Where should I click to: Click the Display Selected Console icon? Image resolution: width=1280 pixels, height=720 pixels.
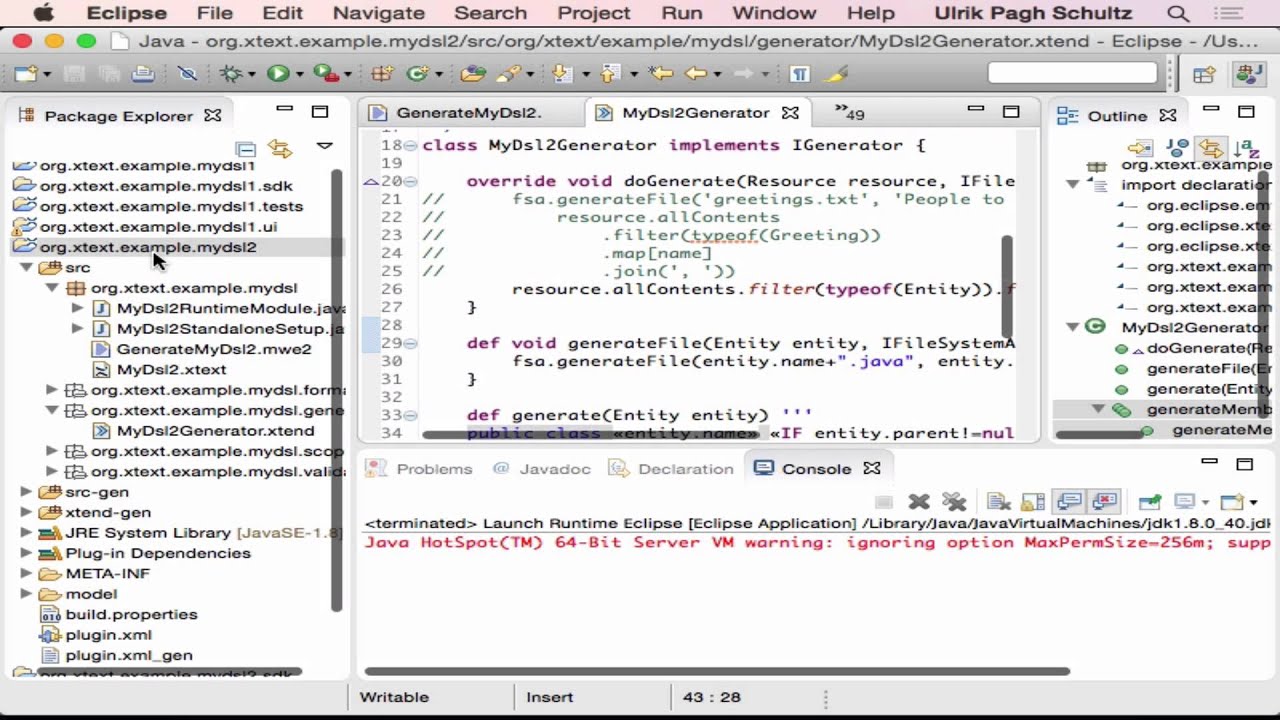pos(1185,501)
